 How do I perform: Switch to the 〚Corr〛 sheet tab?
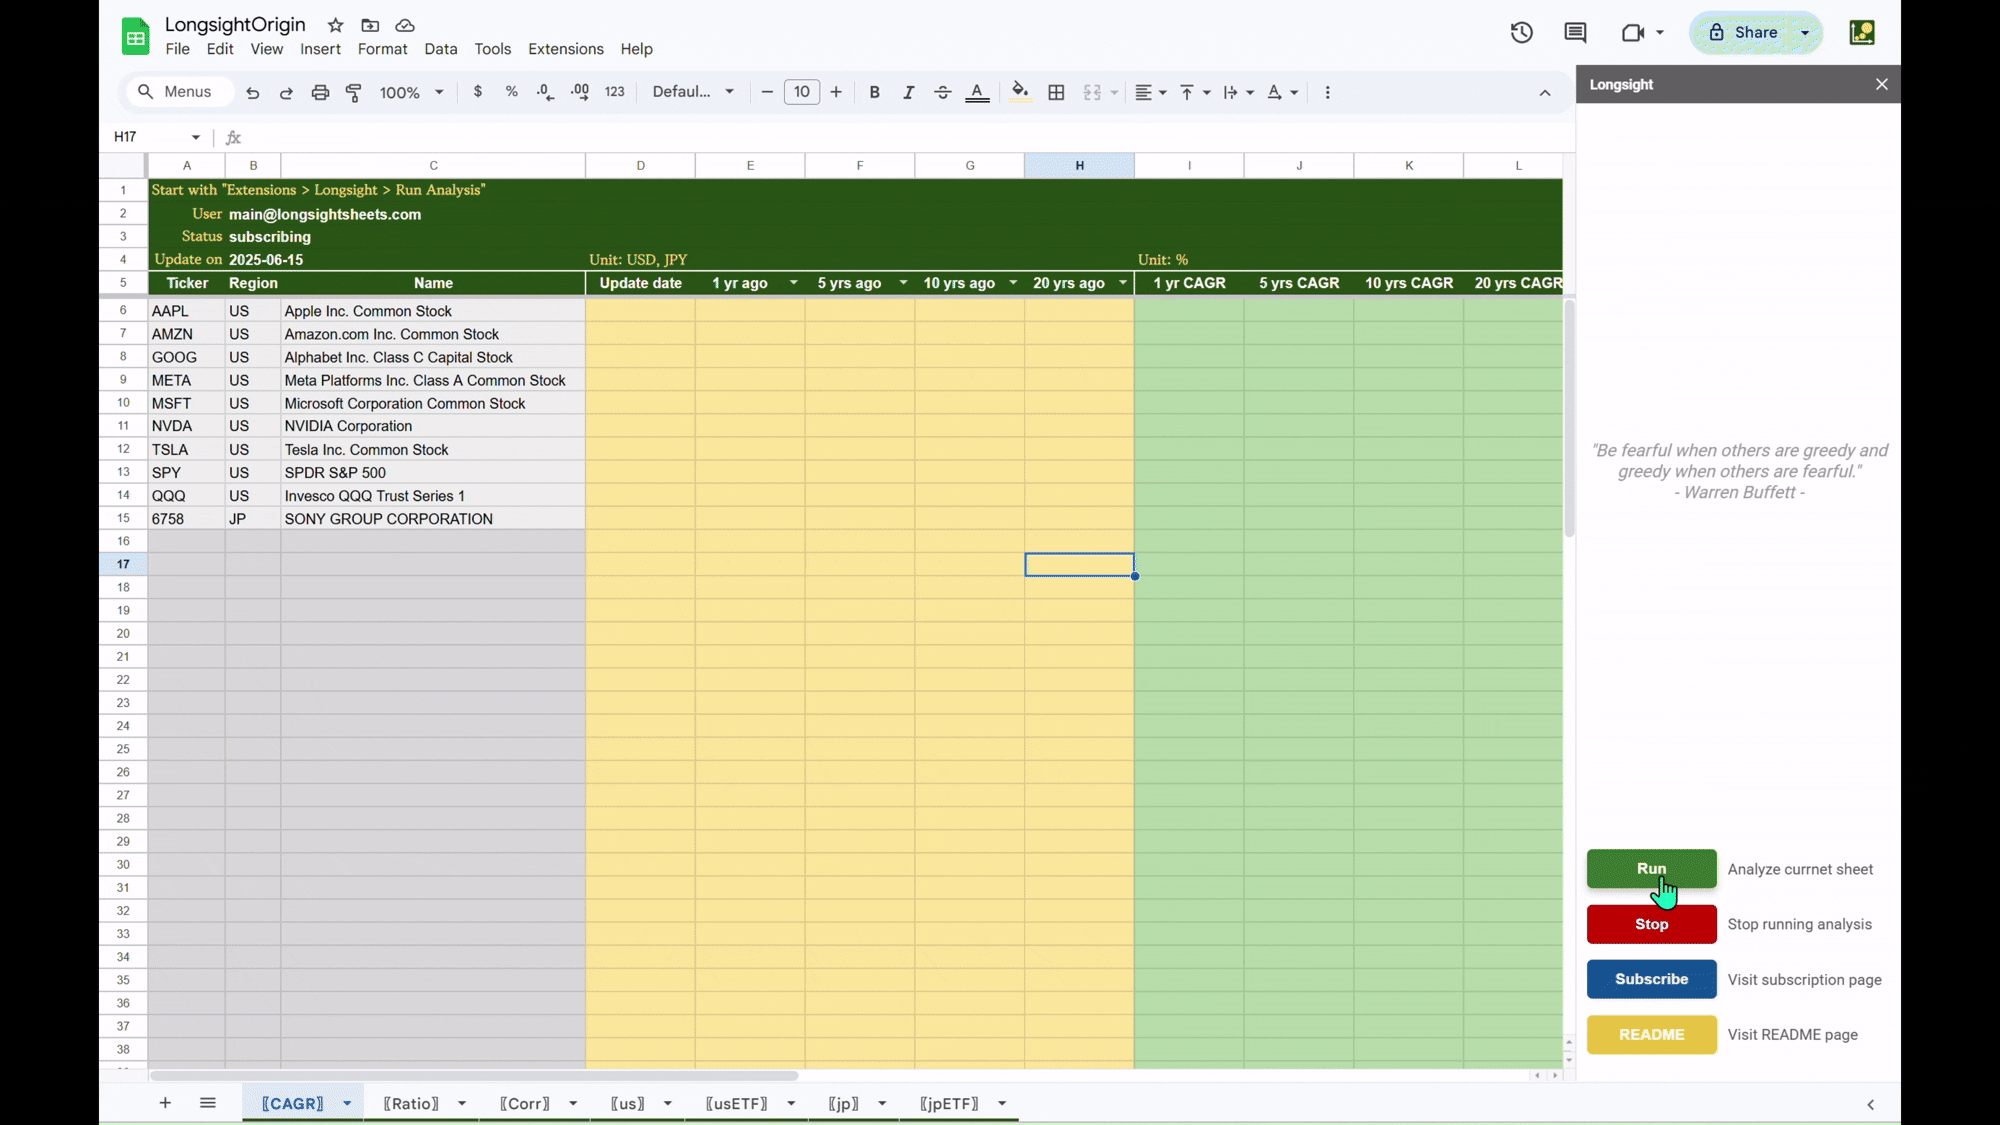pyautogui.click(x=525, y=1103)
